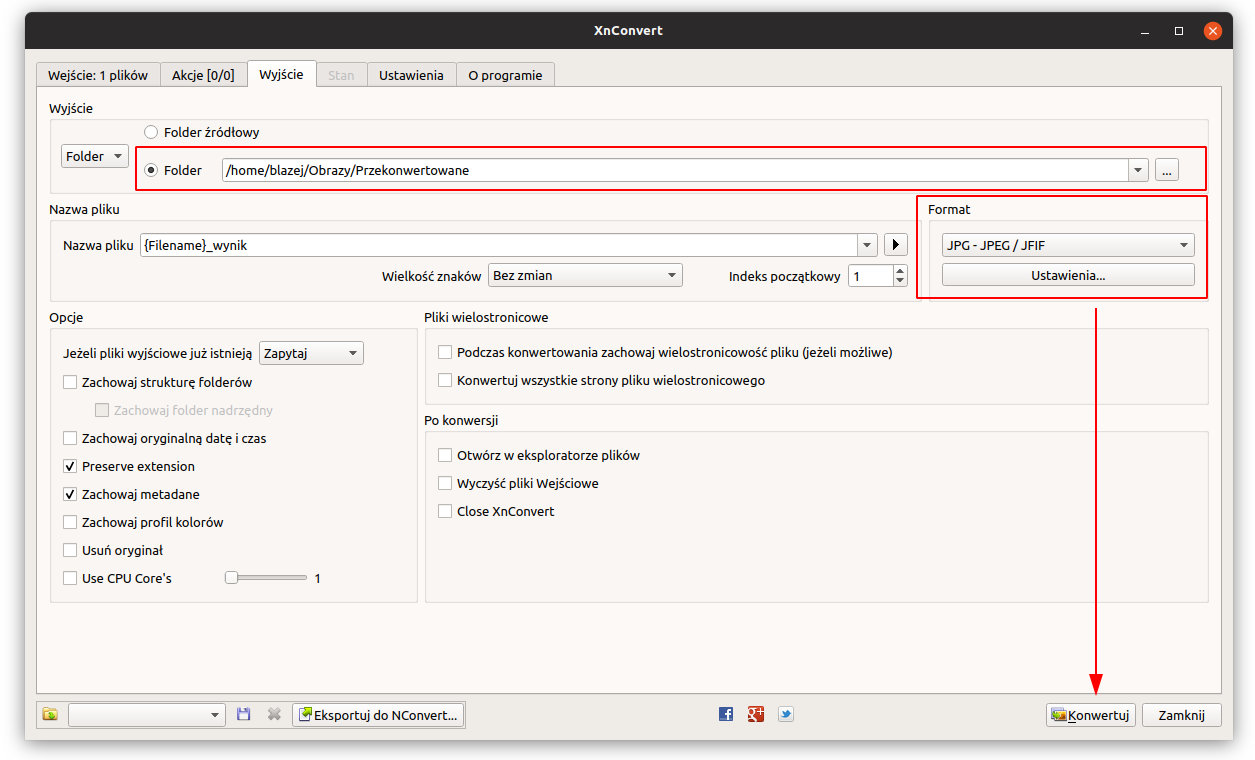Share via the Twitter icon

pos(786,714)
